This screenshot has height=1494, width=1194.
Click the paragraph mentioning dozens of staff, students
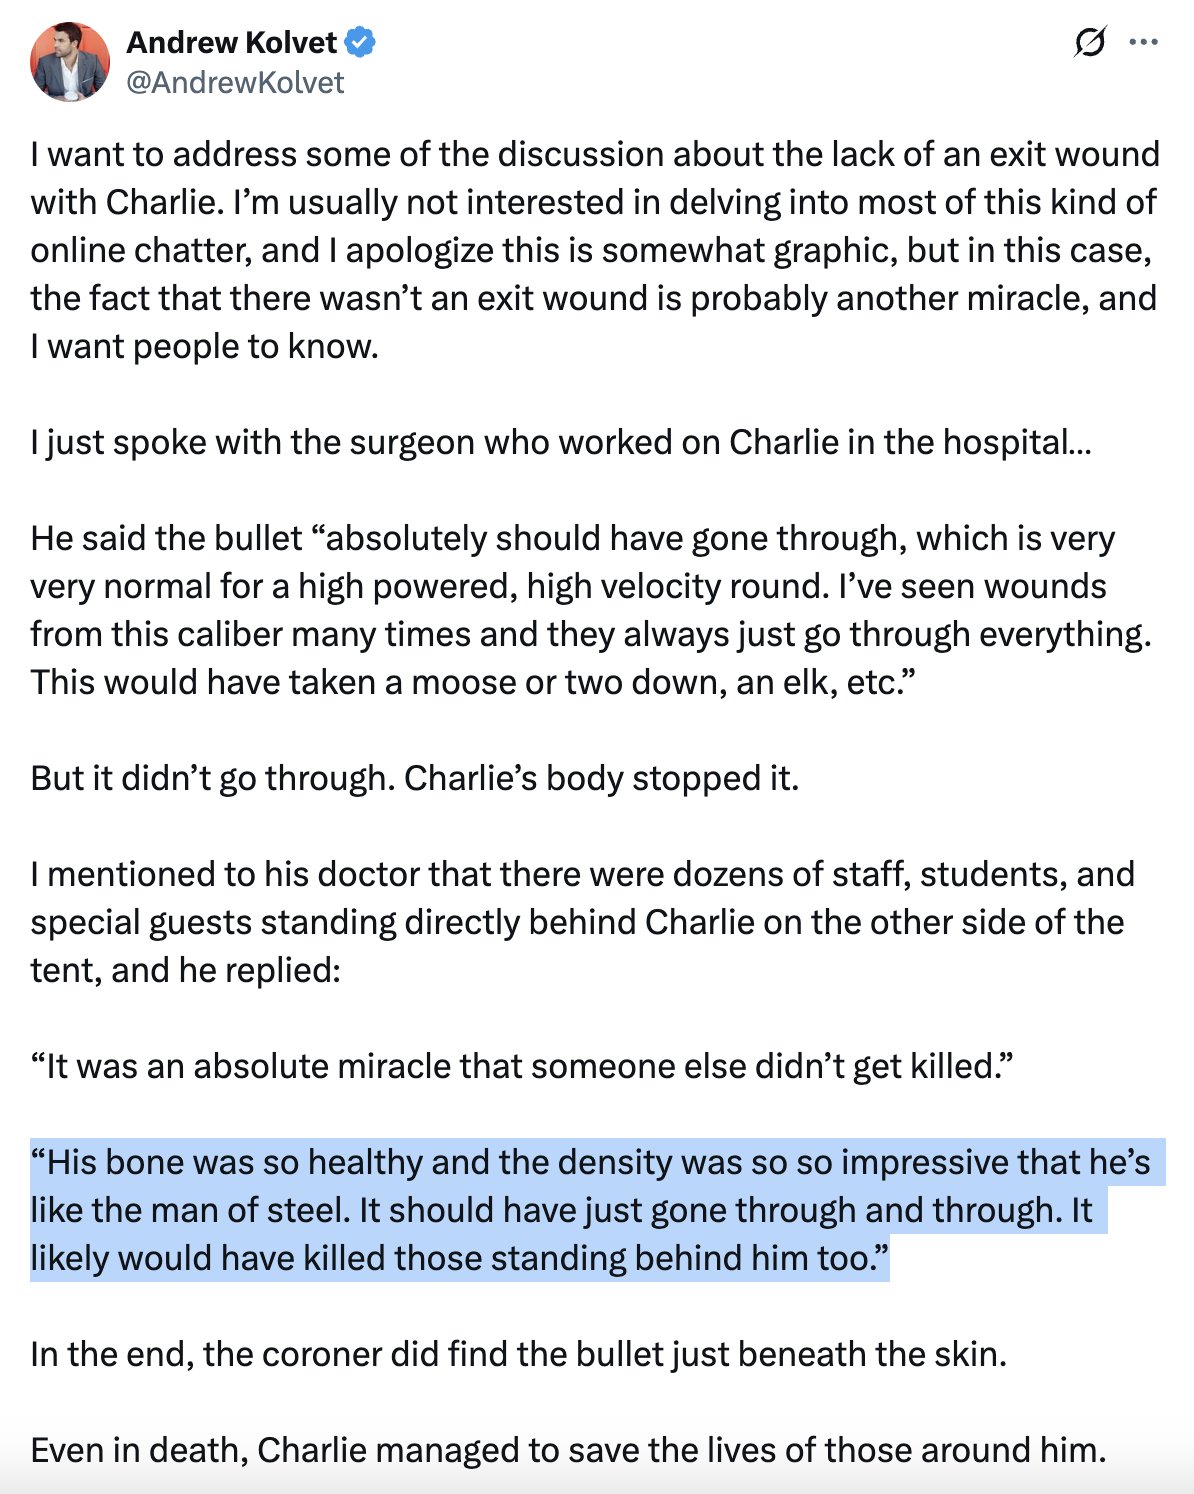point(582,922)
